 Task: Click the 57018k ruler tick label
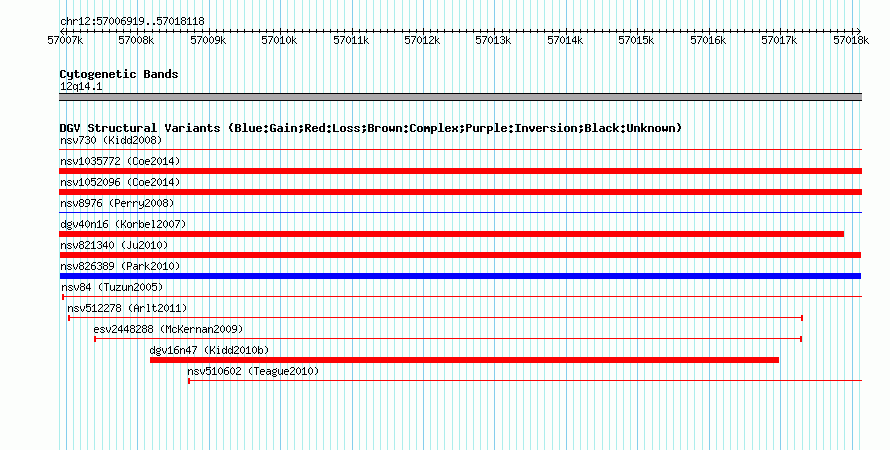click(x=851, y=41)
